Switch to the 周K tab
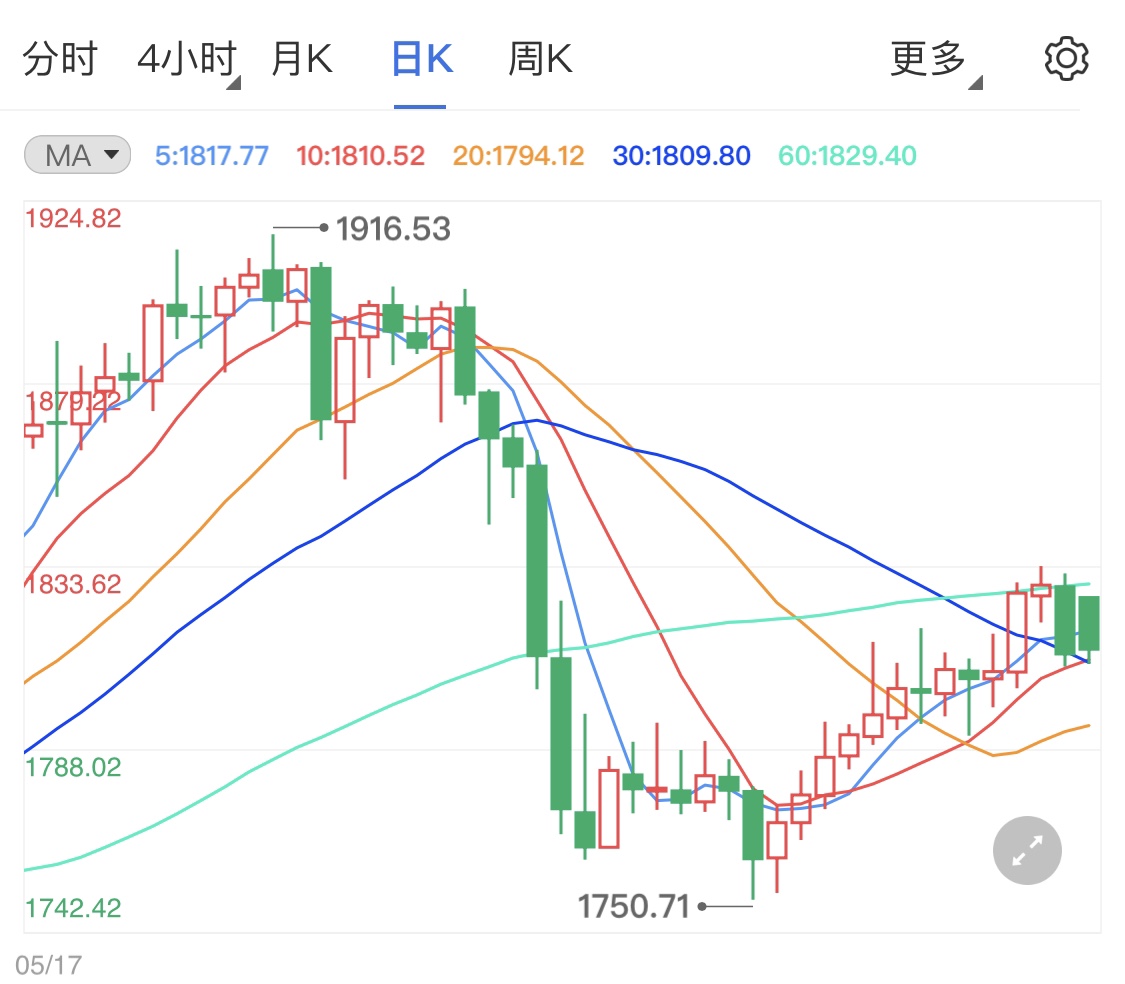Image resolution: width=1125 pixels, height=984 pixels. tap(540, 59)
